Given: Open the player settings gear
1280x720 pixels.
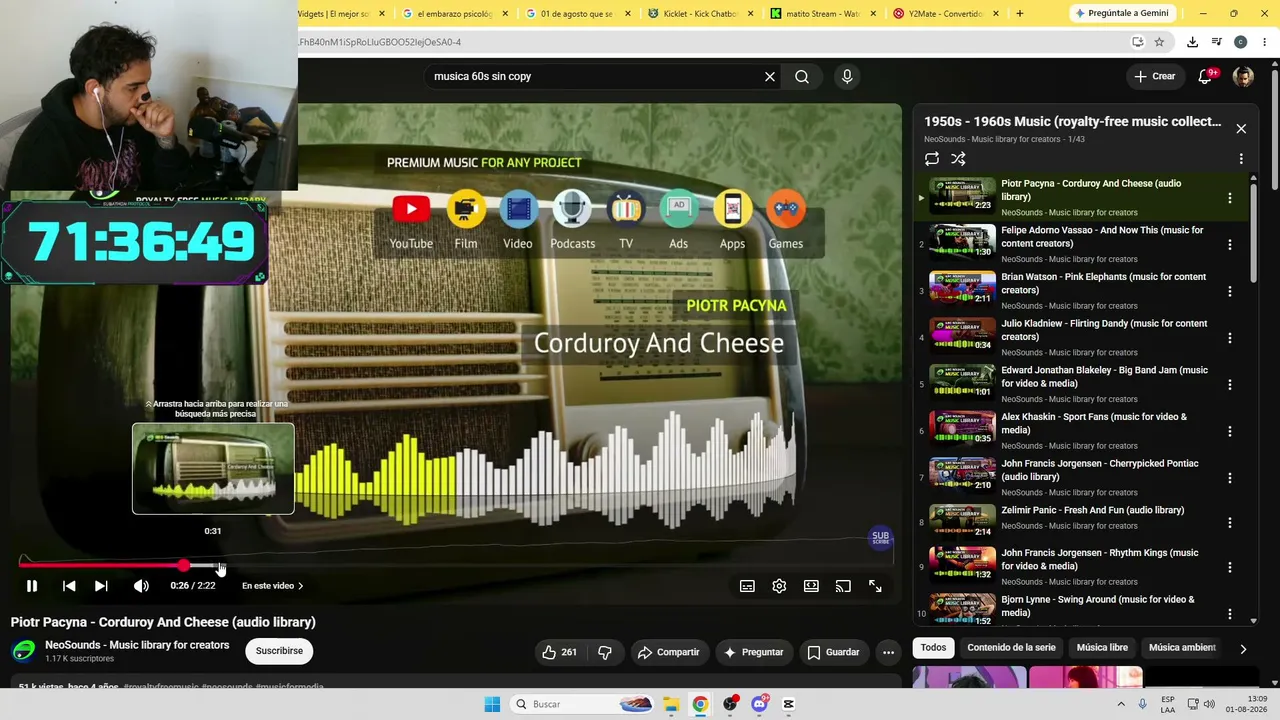Looking at the screenshot, I should [779, 586].
